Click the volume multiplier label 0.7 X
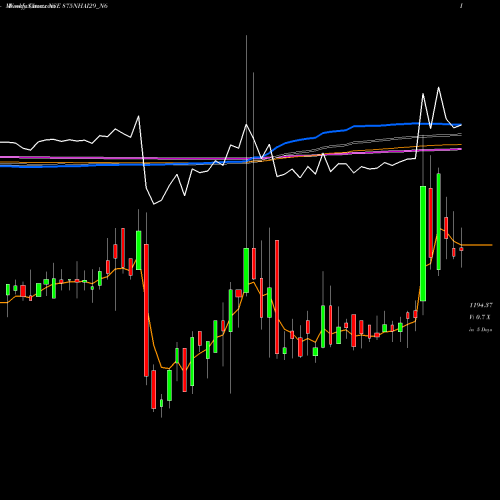The height and width of the screenshot is (500, 500). tap(480, 317)
